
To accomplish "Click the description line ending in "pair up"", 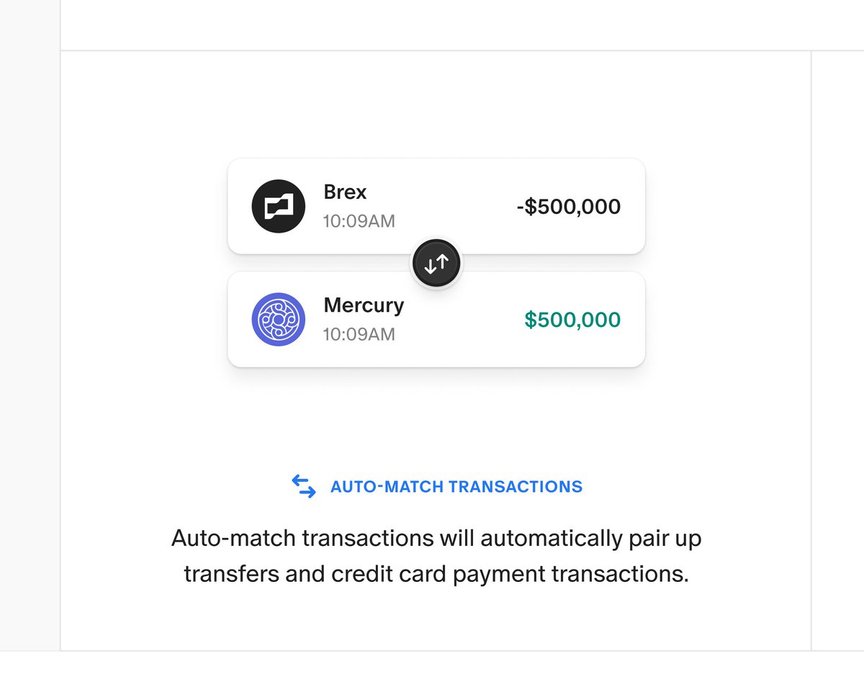I will [x=436, y=538].
